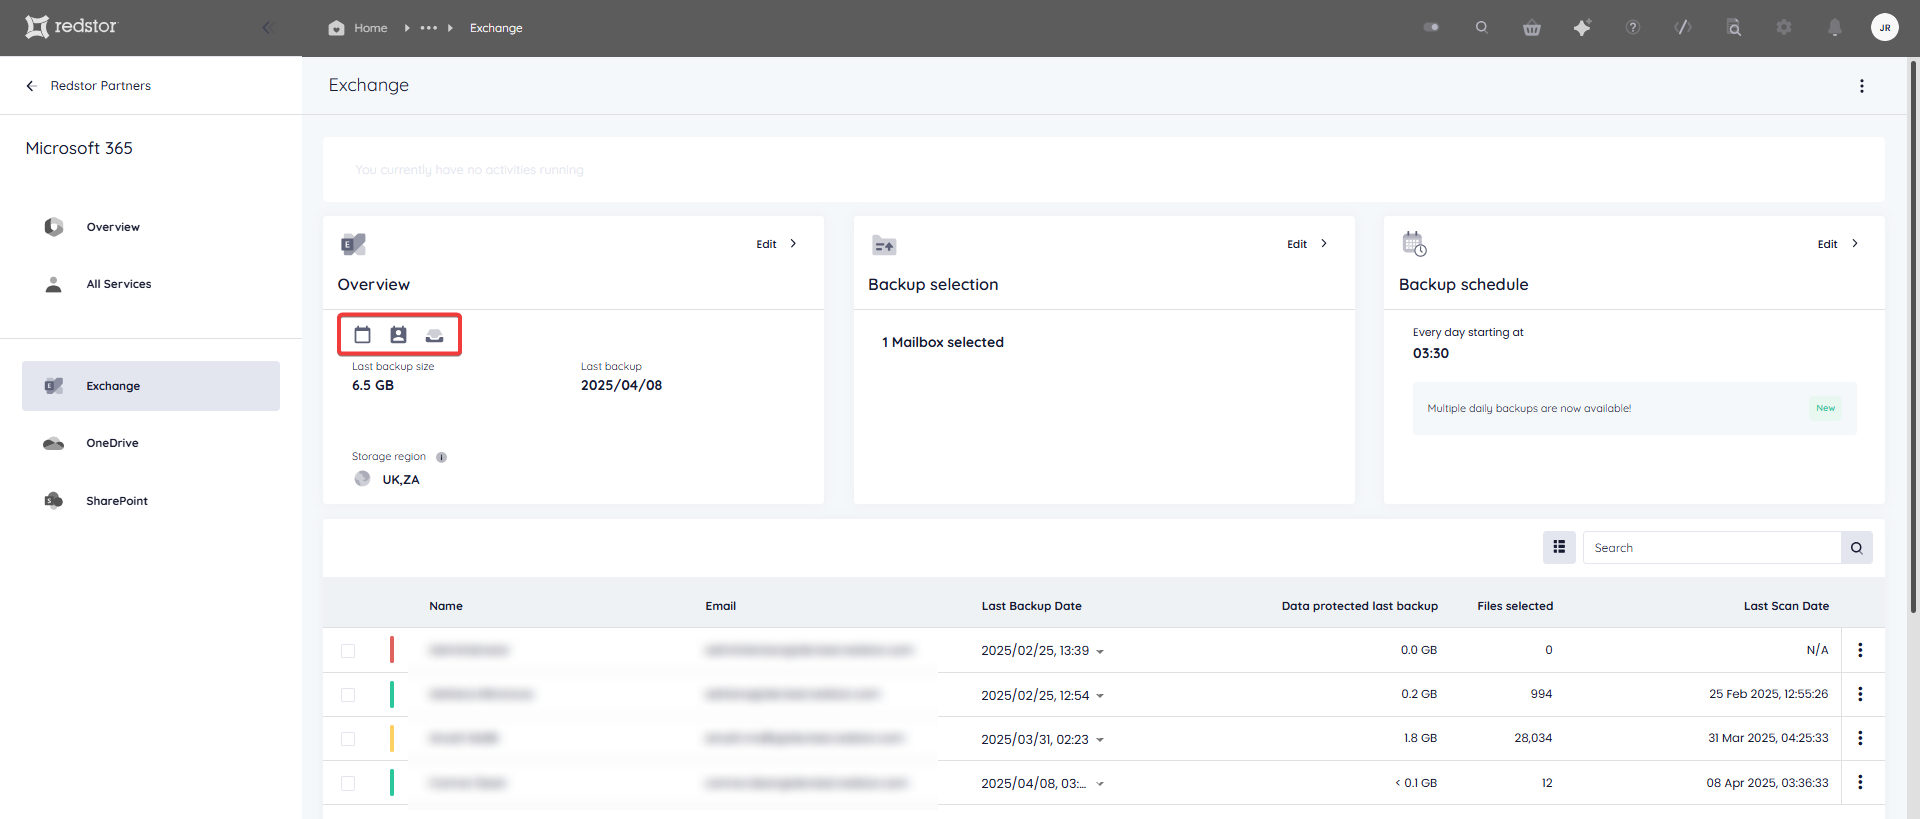
Task: Expand the 2025/04/08 backup date dropdown
Action: pyautogui.click(x=1100, y=784)
